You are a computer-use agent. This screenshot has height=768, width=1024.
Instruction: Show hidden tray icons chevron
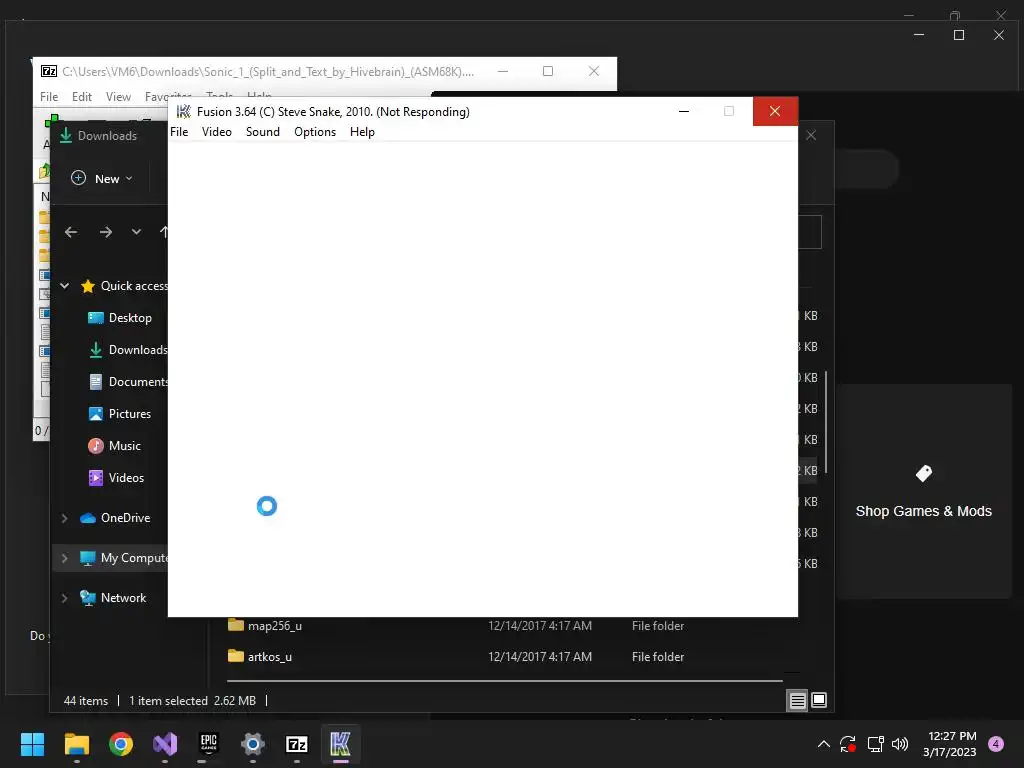tap(824, 744)
